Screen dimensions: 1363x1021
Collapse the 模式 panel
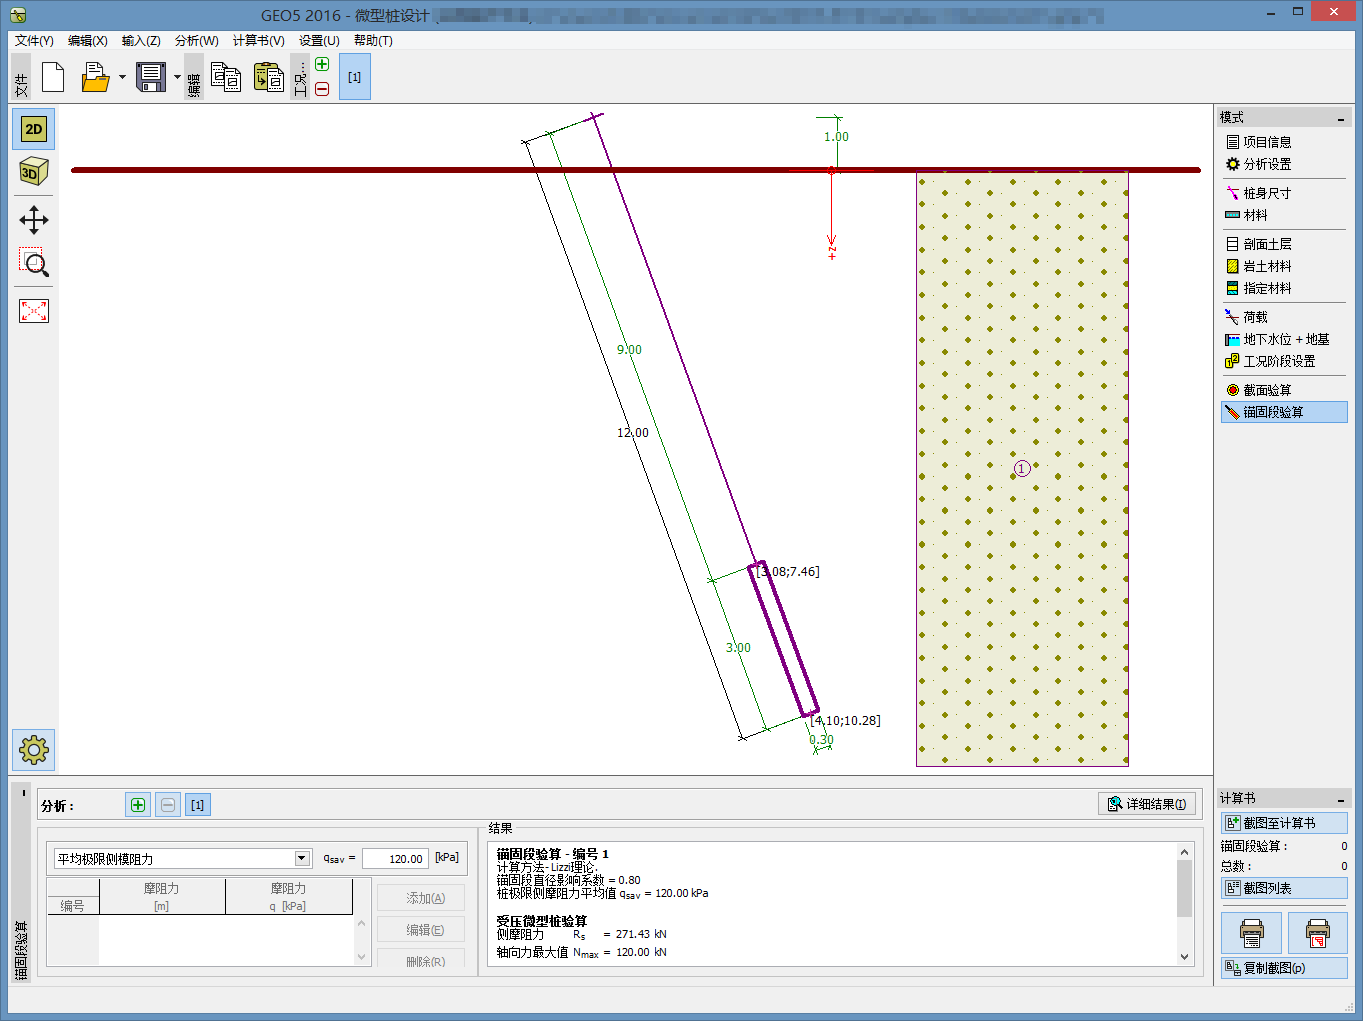(x=1341, y=119)
